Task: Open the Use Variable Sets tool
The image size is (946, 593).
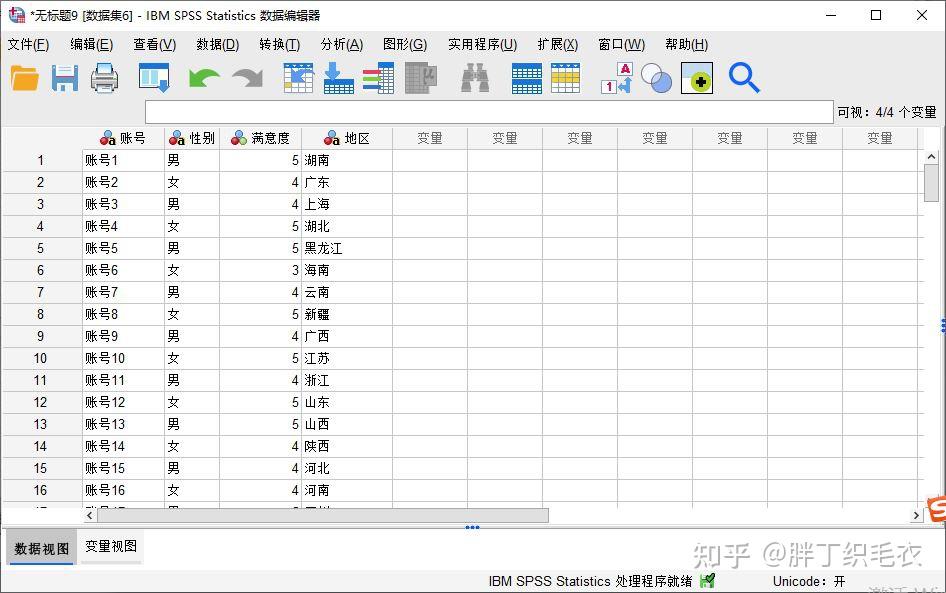Action: pyautogui.click(x=657, y=78)
